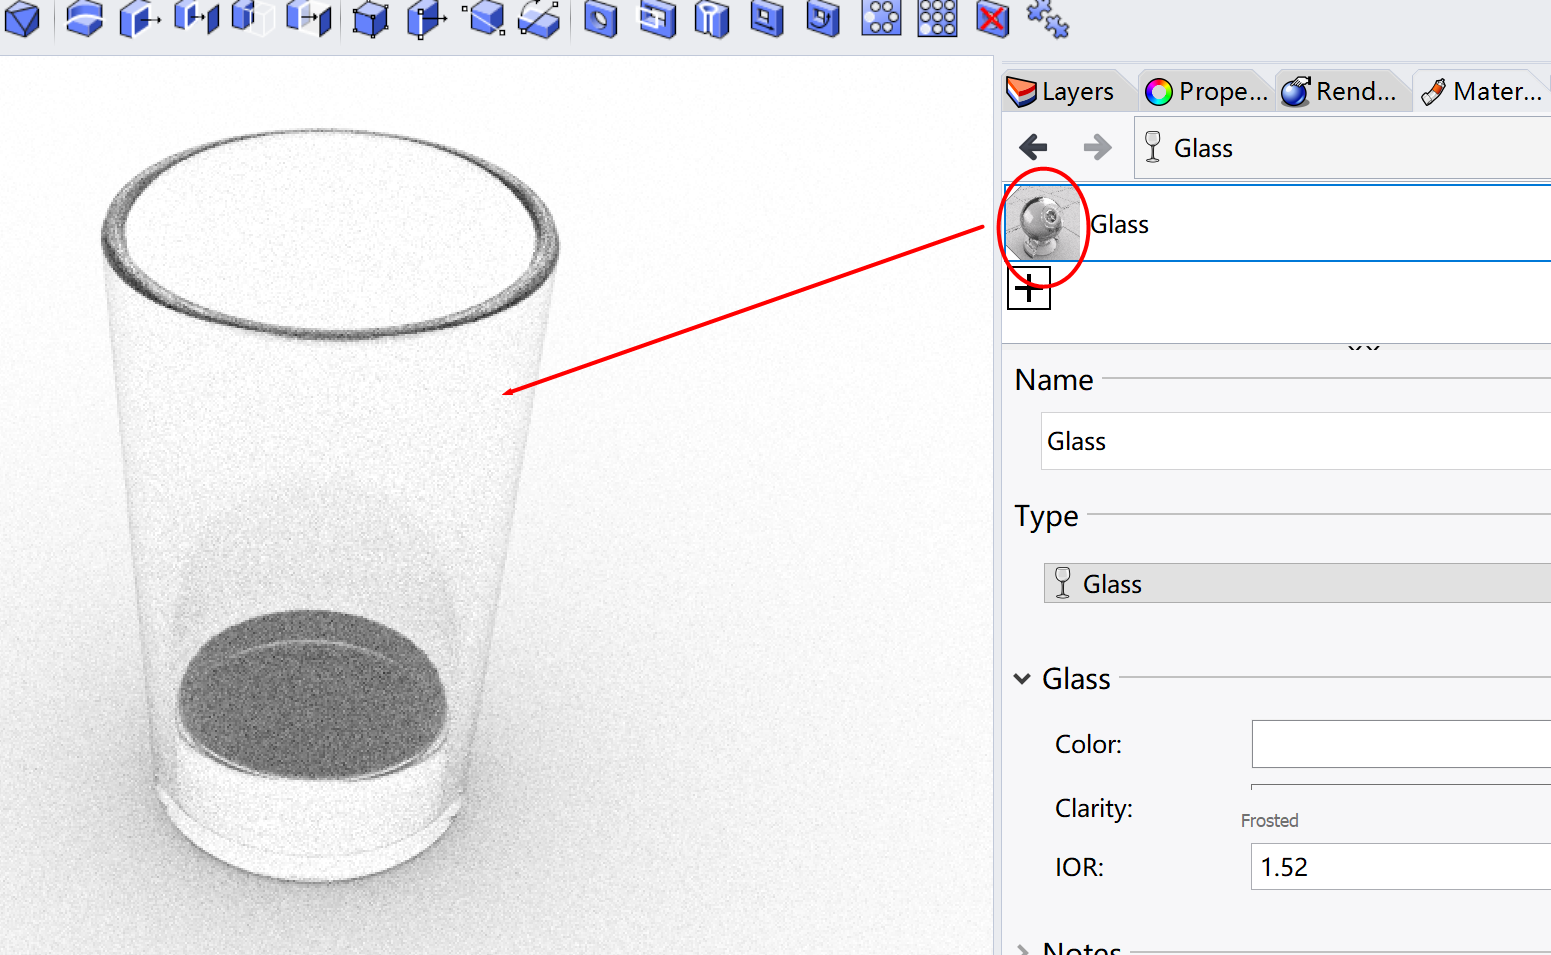Click the Clarity slider track

tap(1401, 786)
